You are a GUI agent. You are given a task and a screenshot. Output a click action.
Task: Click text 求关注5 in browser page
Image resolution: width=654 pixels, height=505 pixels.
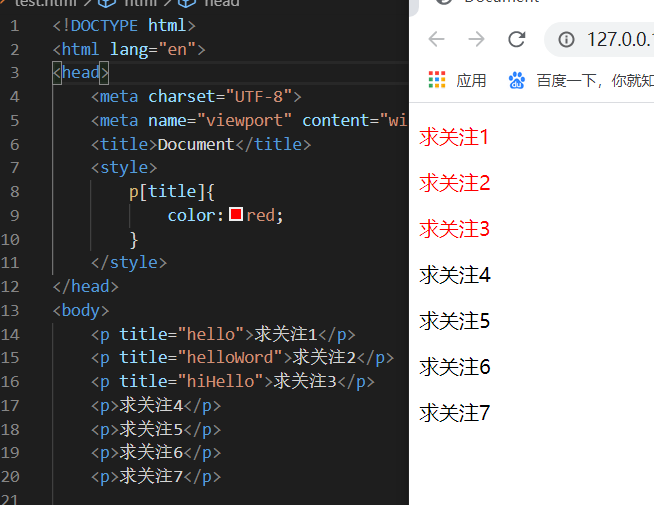[x=454, y=321]
